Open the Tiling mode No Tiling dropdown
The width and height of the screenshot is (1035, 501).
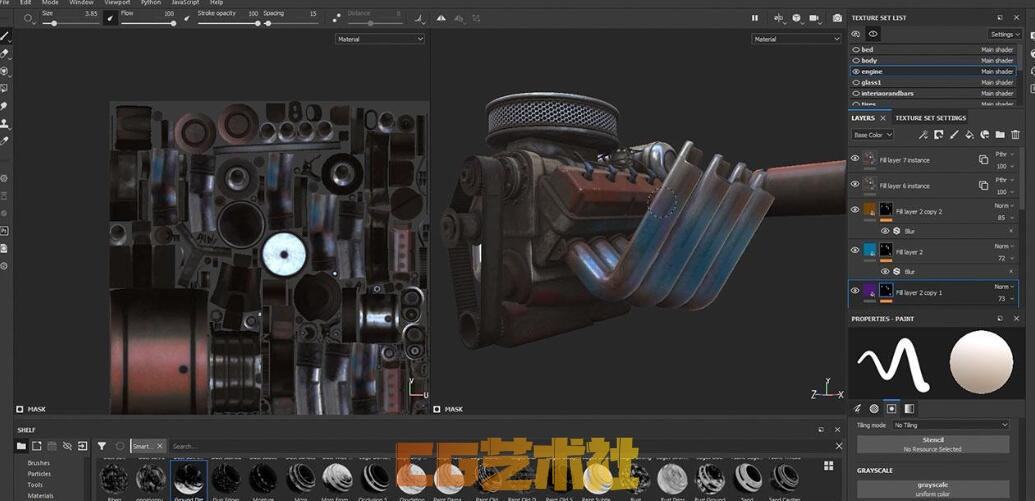tap(951, 425)
